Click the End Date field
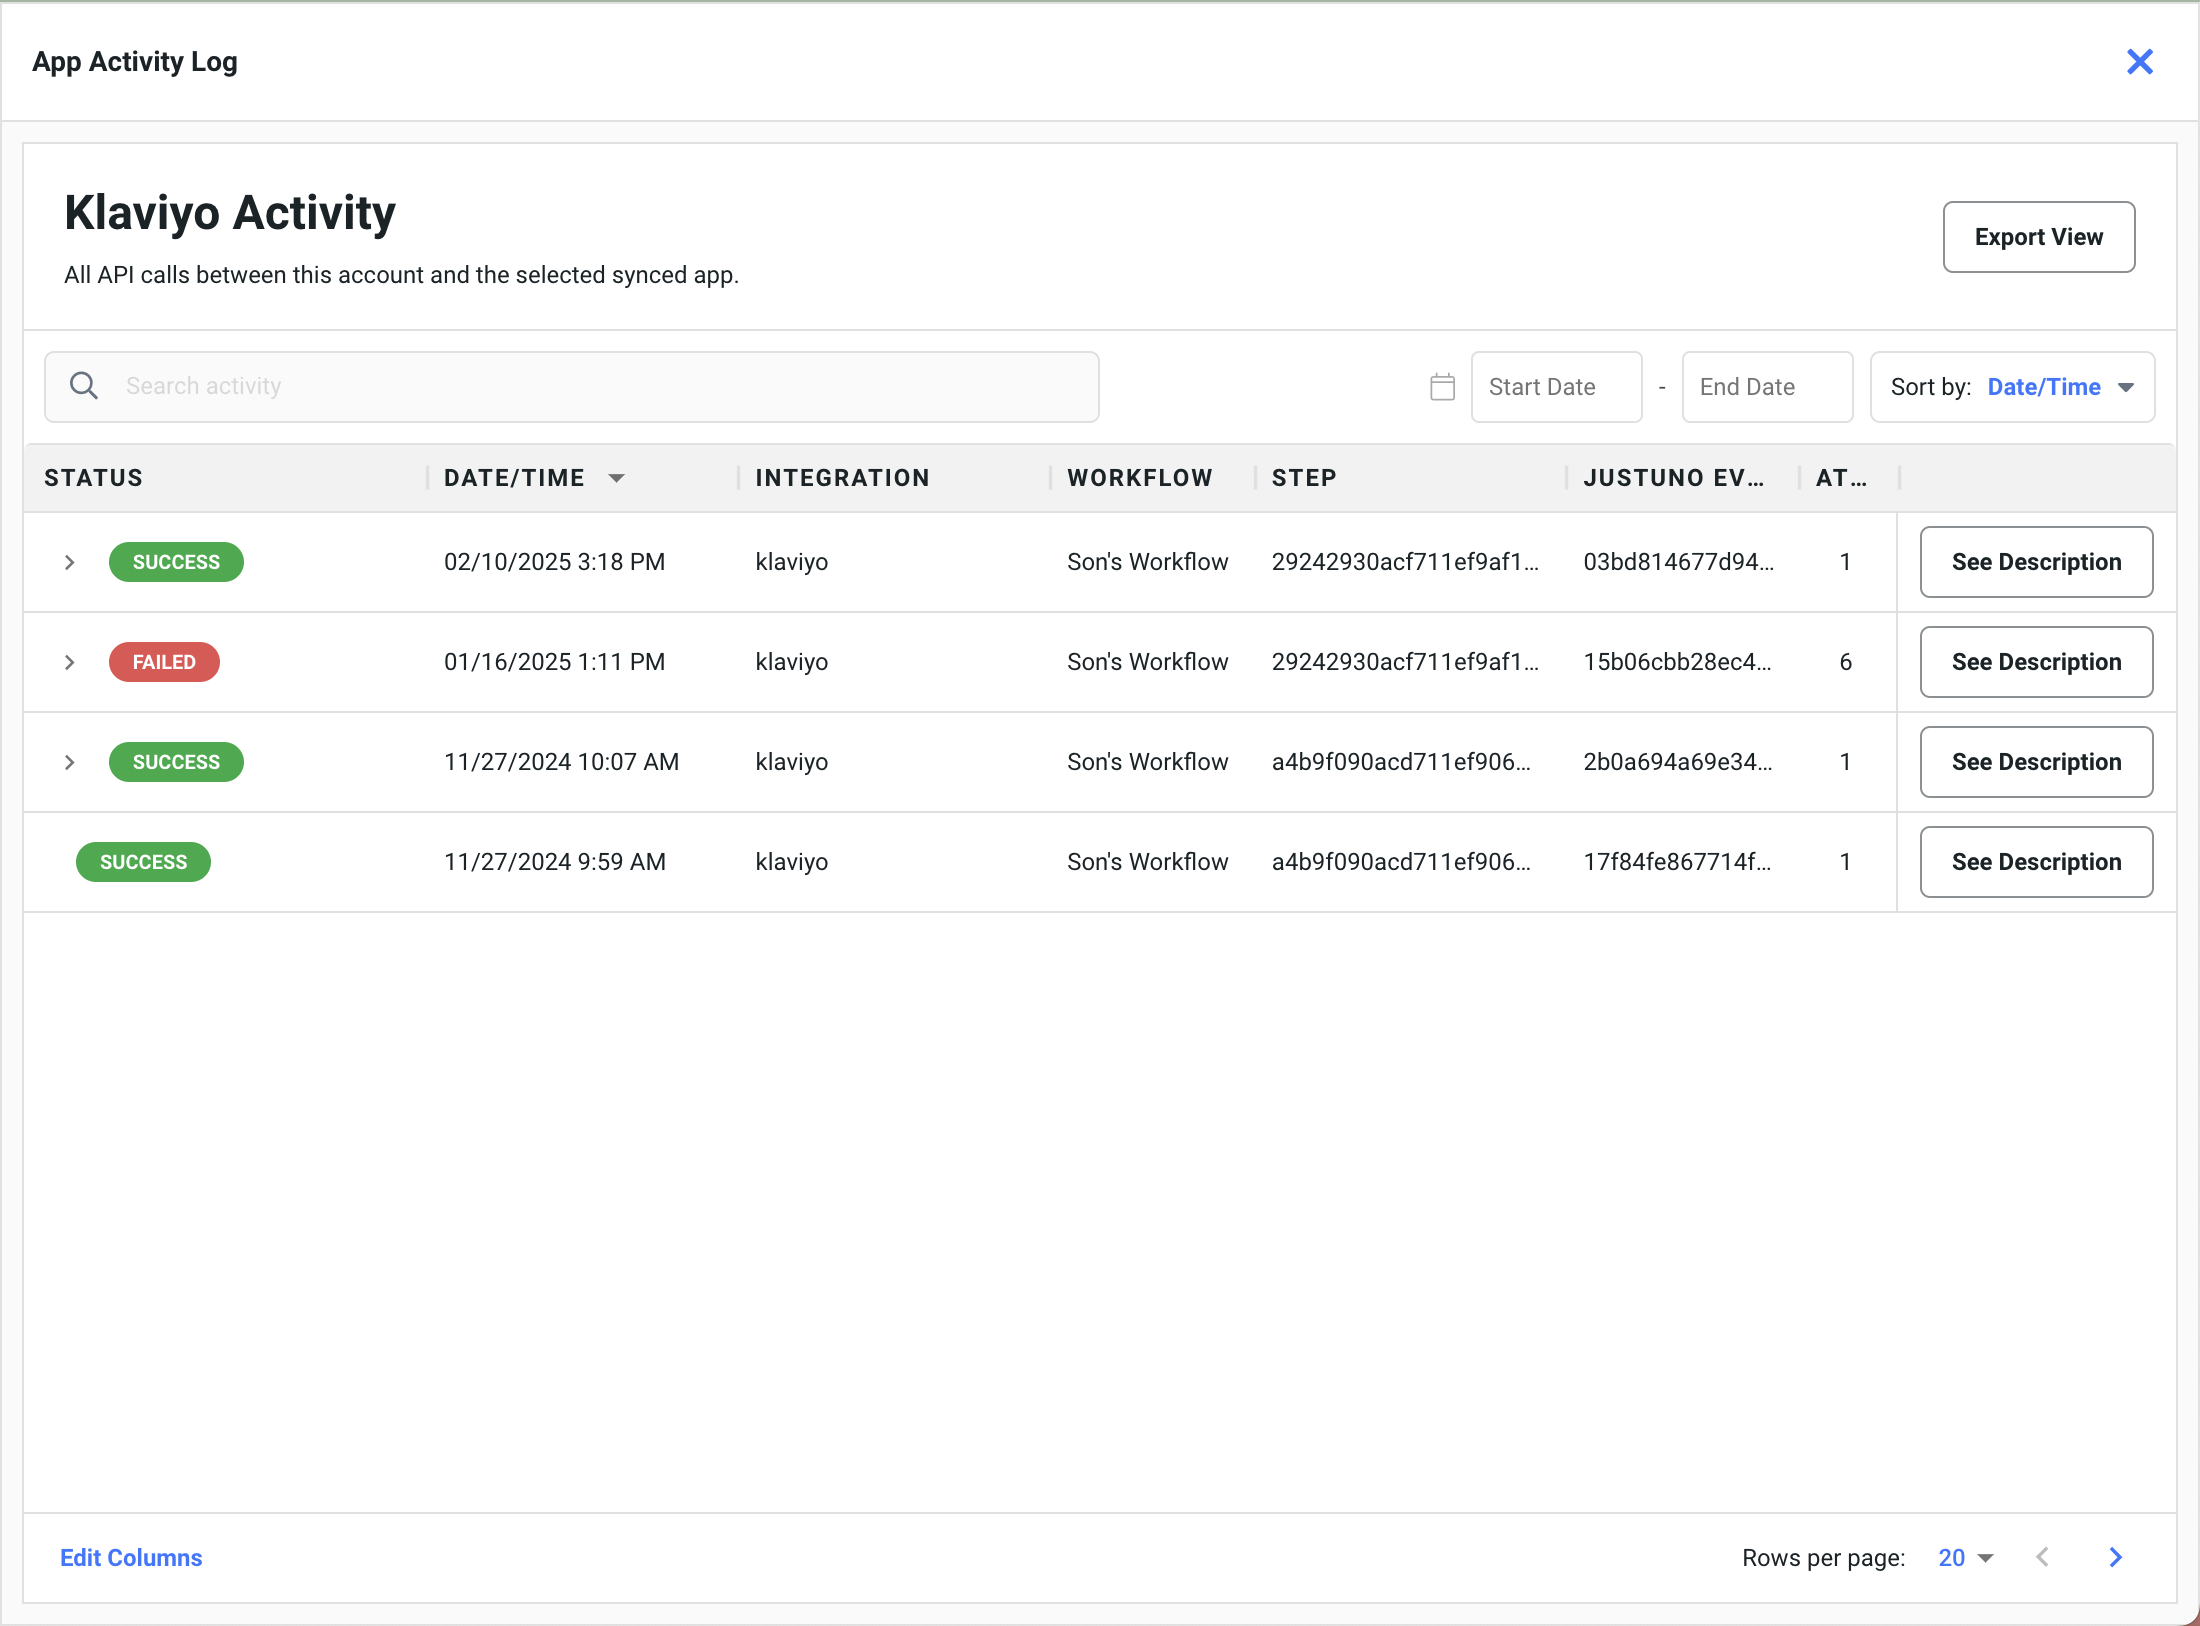 (x=1766, y=387)
